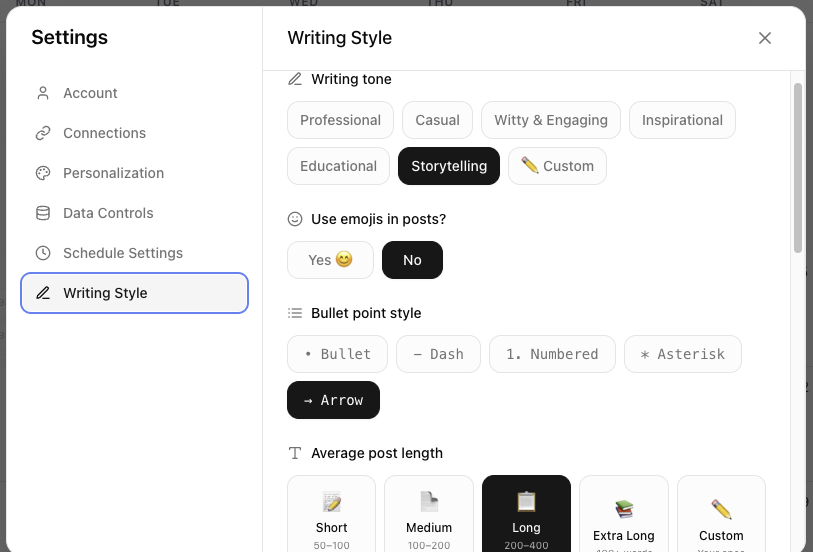Select the Numbered bullet point style

coord(552,354)
